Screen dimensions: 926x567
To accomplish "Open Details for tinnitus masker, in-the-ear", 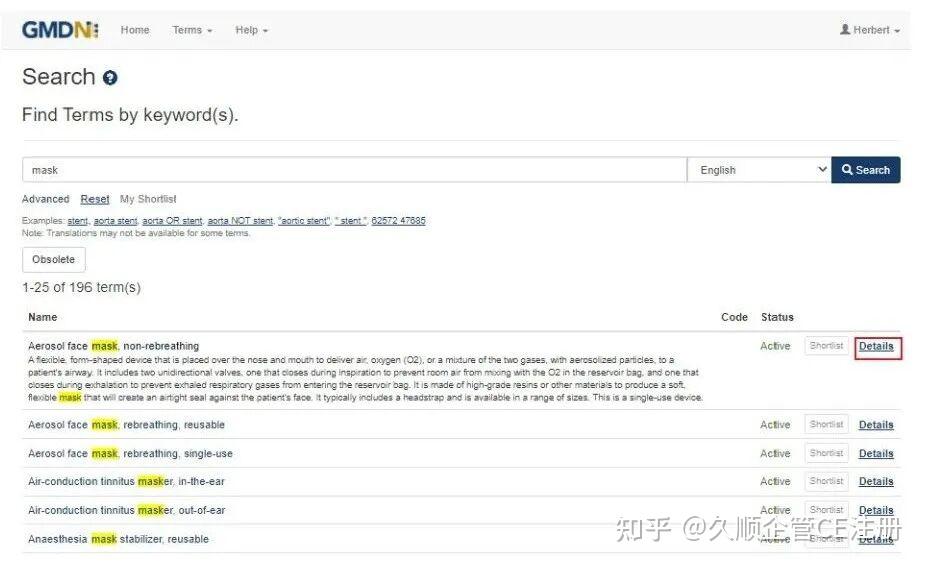I will click(x=876, y=481).
